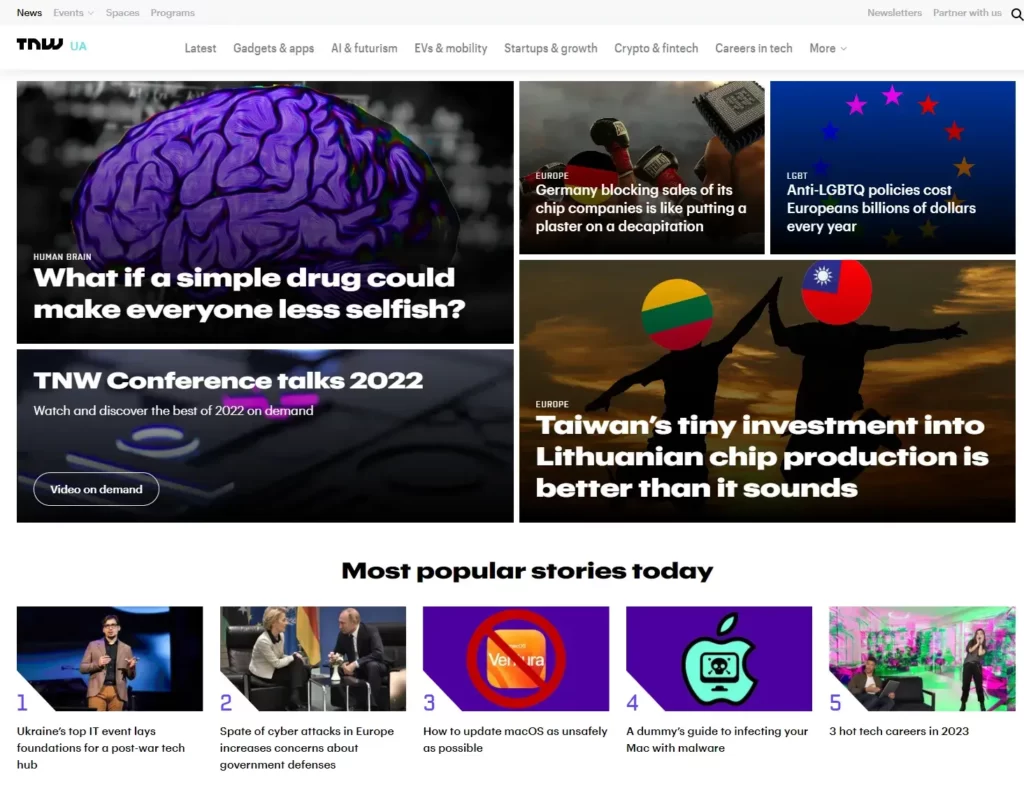Open the Latest section
Screen dimensions: 1024x793
200,48
